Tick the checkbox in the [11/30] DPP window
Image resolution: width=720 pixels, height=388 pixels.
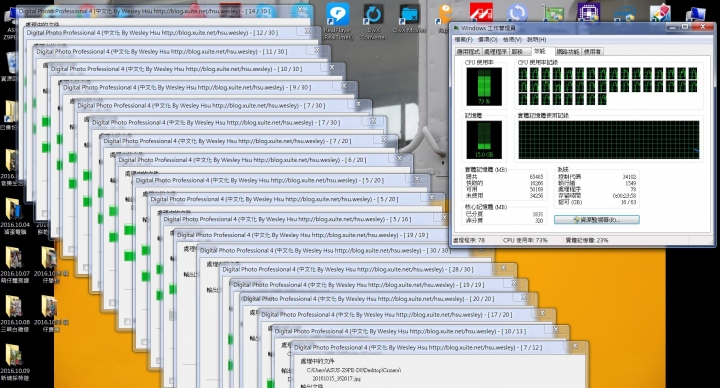tap(45, 213)
